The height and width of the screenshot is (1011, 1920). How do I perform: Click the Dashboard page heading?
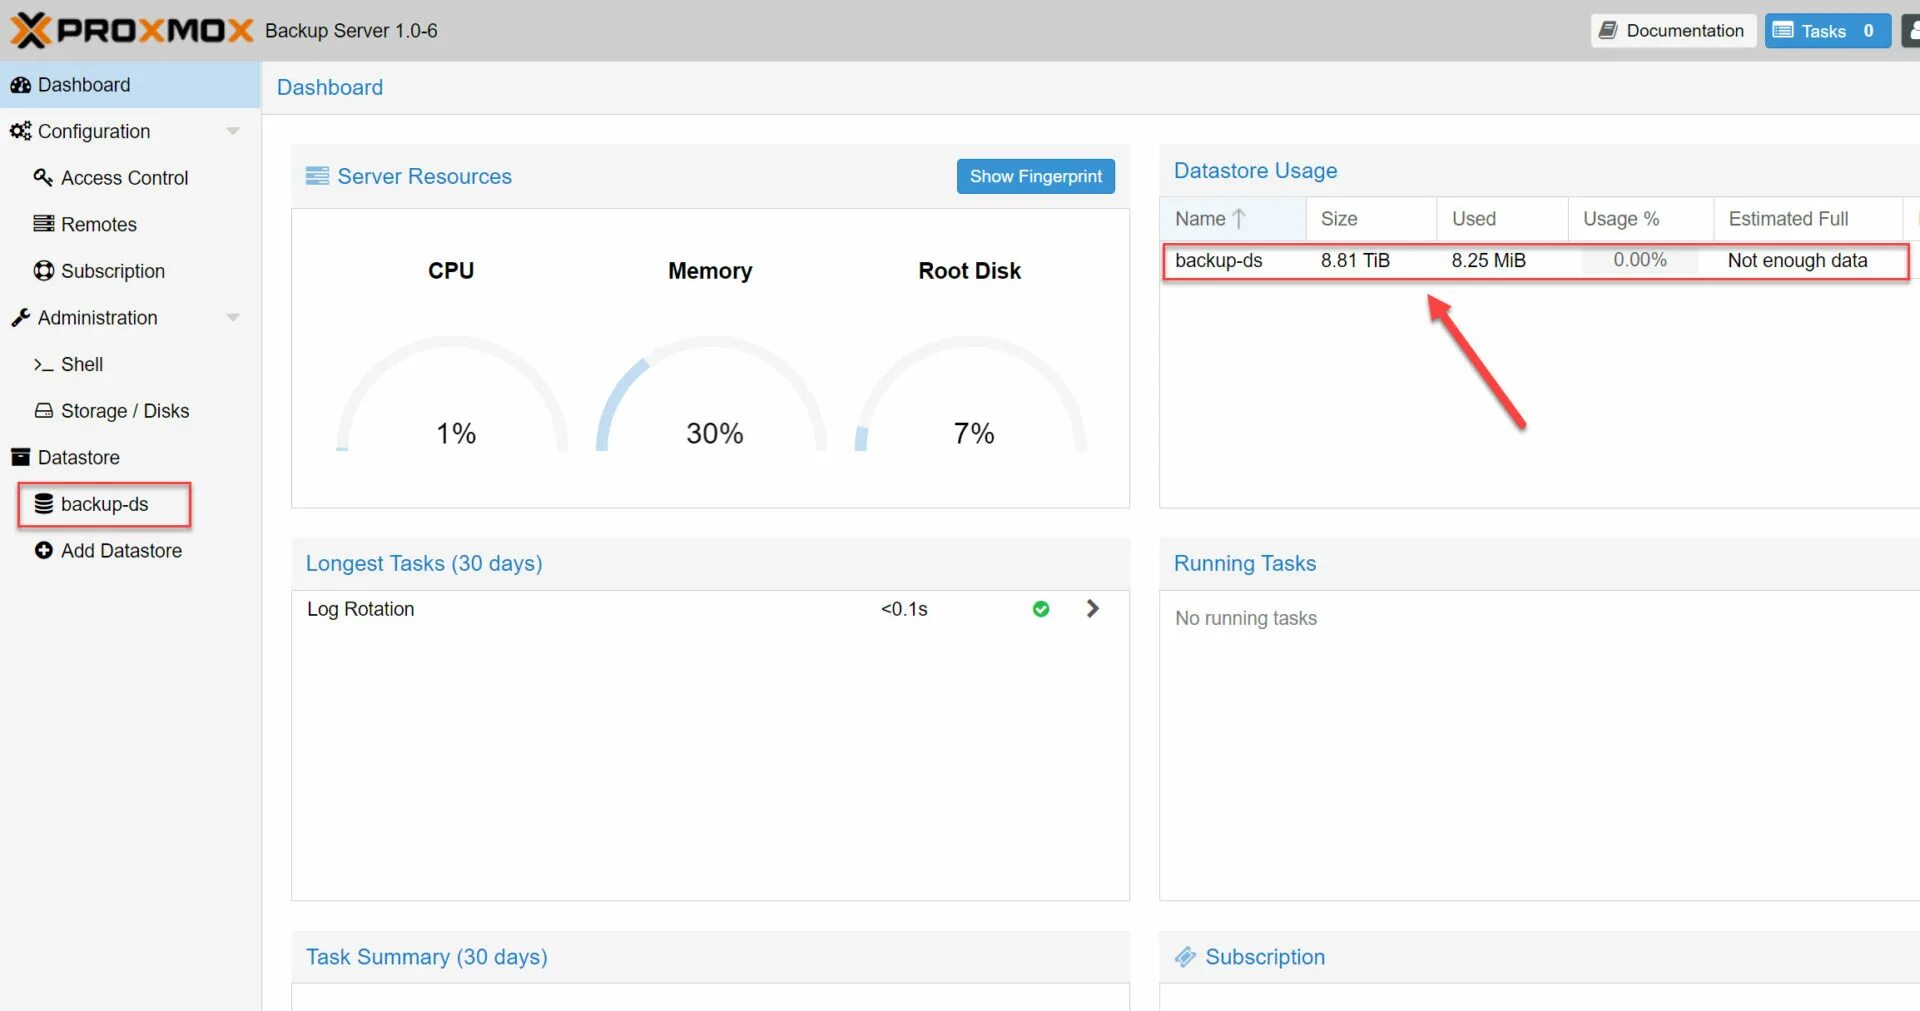[330, 88]
